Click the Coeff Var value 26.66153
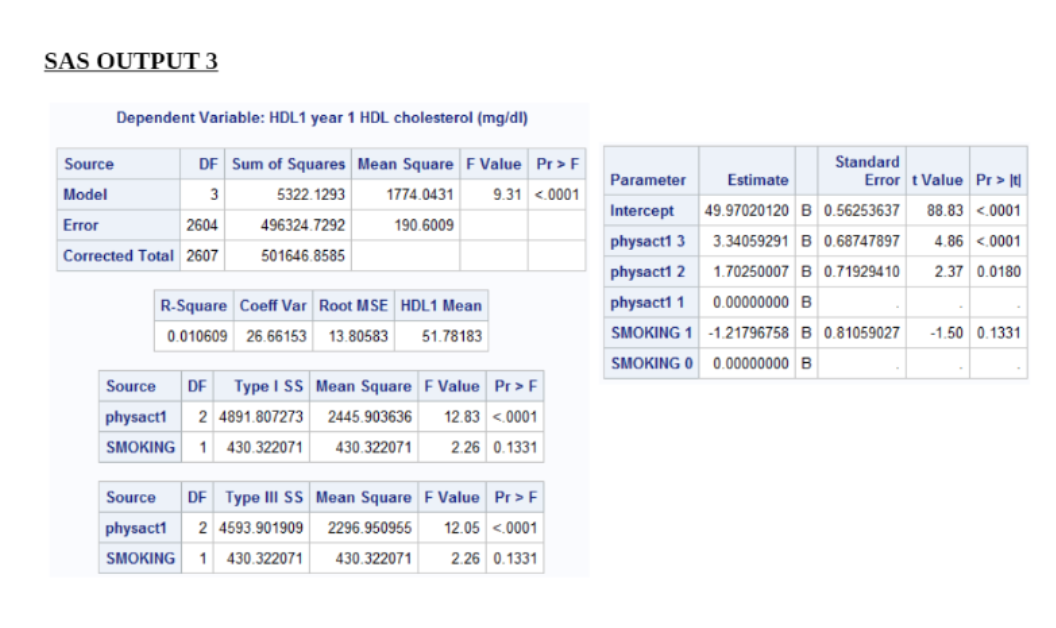This screenshot has width=1056, height=628. point(276,336)
